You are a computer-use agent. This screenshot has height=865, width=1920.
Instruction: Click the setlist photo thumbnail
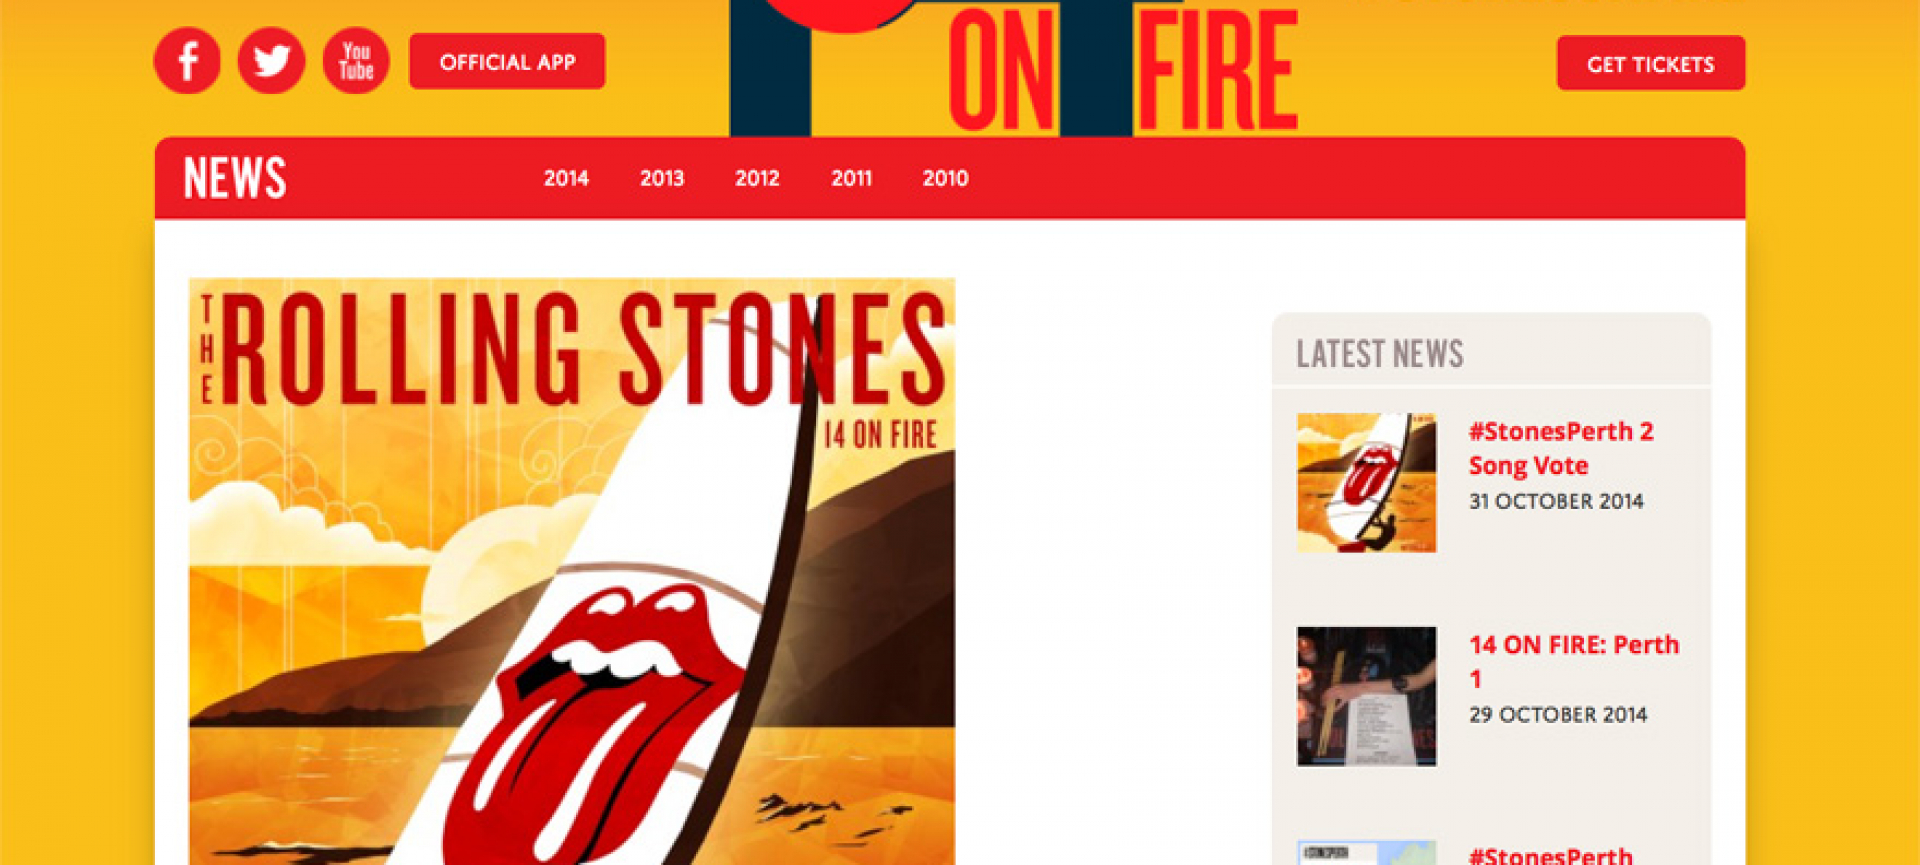click(1367, 697)
